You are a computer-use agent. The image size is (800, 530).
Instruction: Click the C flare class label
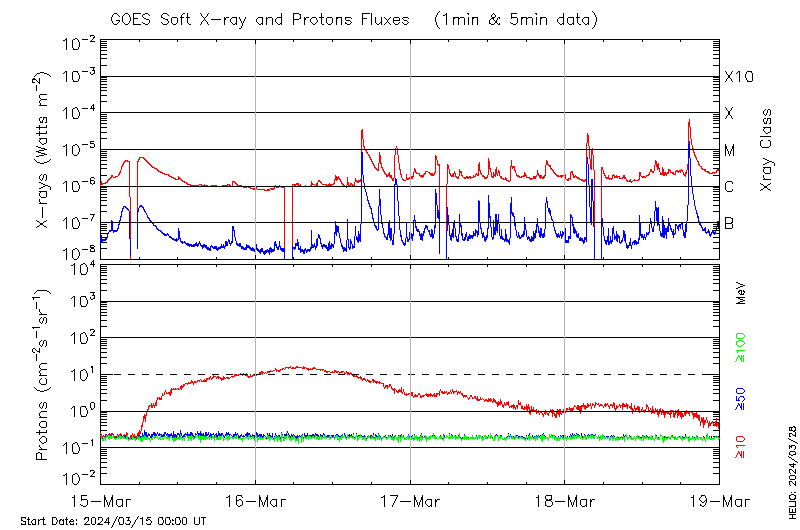[729, 187]
